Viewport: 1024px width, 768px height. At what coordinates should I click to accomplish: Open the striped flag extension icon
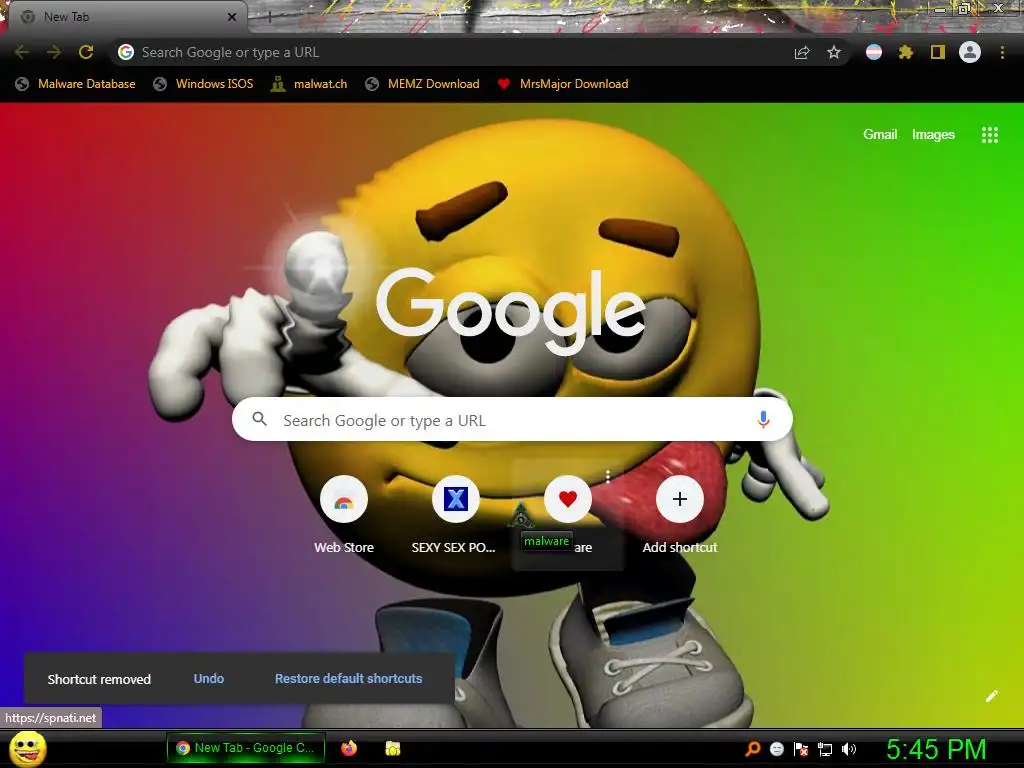coord(874,52)
